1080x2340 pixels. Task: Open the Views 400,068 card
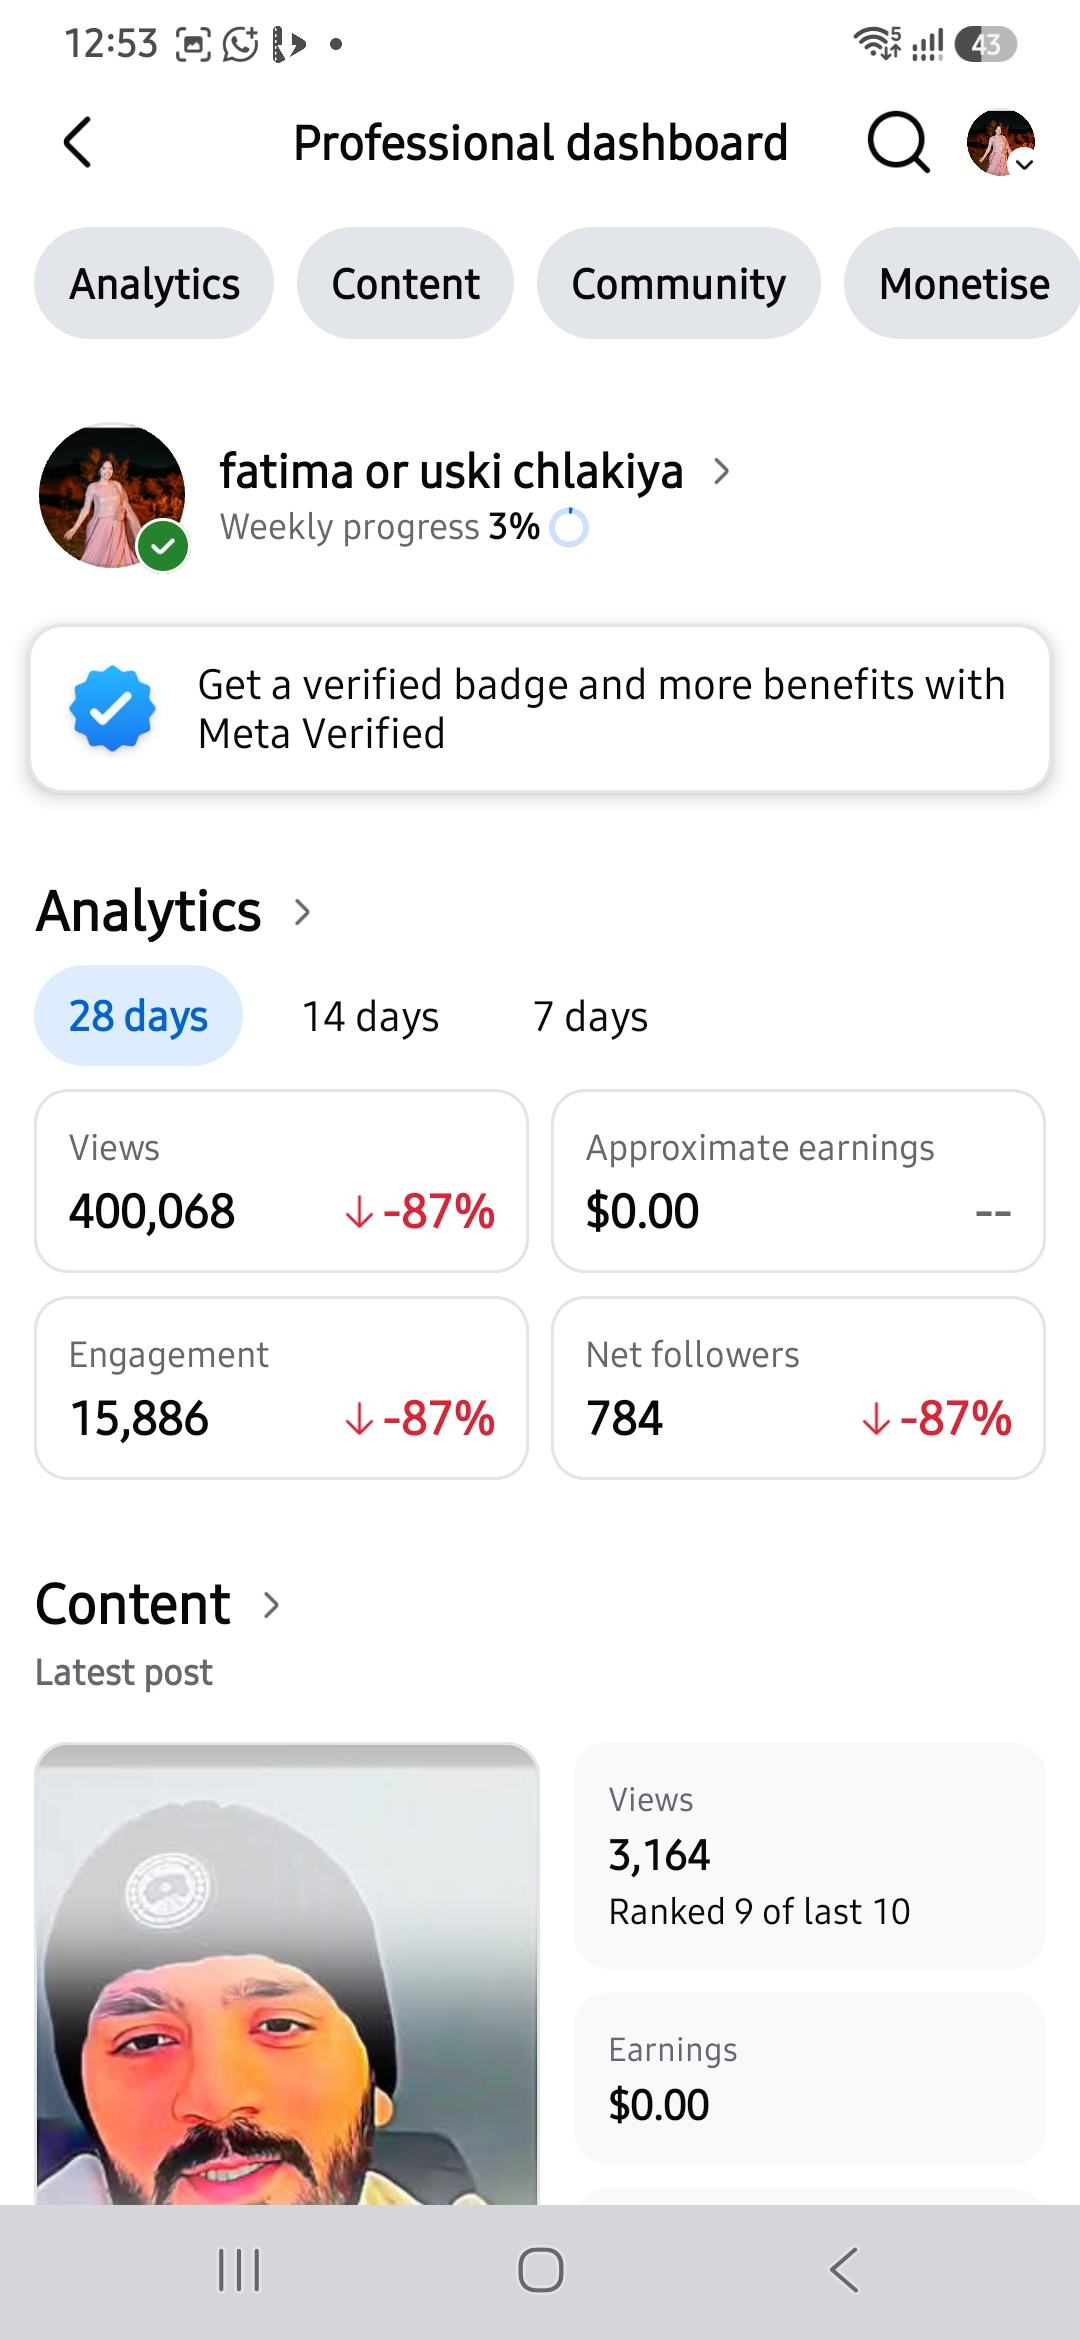click(x=282, y=1181)
